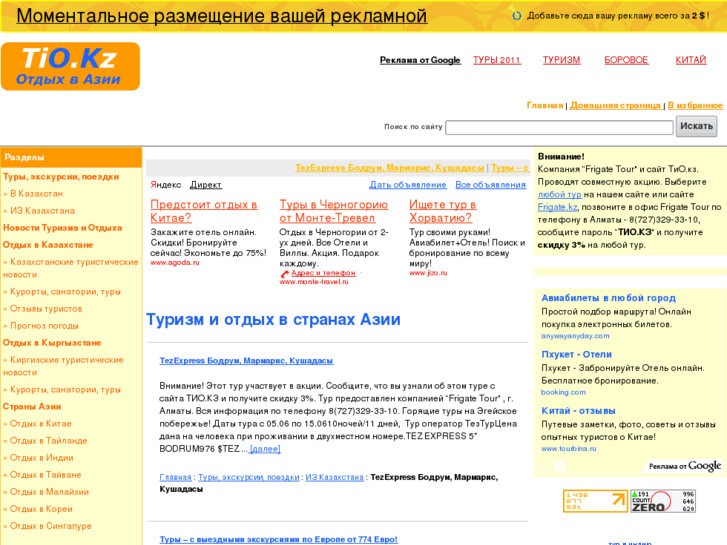
Task: Open Моментальное размещение вашей рекламной banner link
Action: click(x=222, y=16)
